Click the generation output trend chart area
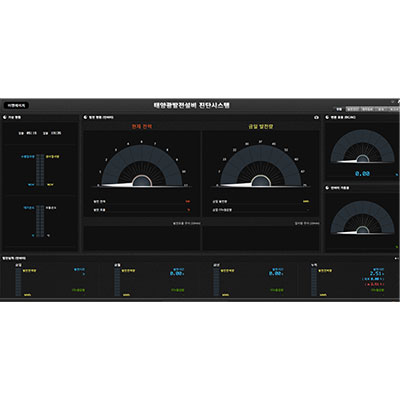 (142, 238)
